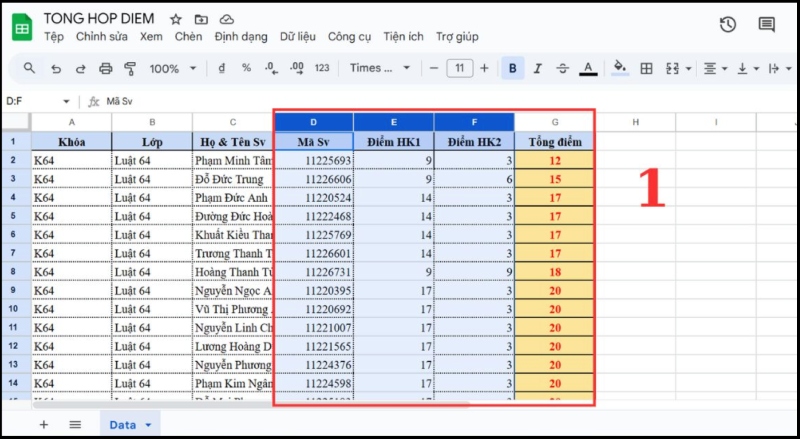Rename the document title TONG HOP DIEM
The width and height of the screenshot is (800, 439).
99,18
